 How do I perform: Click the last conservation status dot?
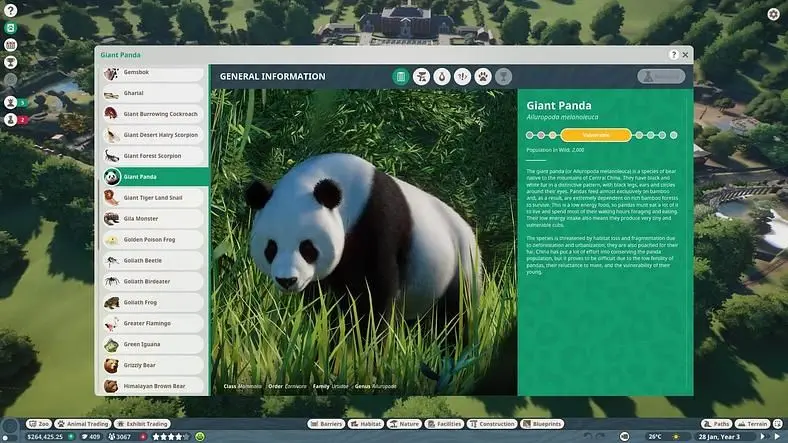[x=674, y=135]
